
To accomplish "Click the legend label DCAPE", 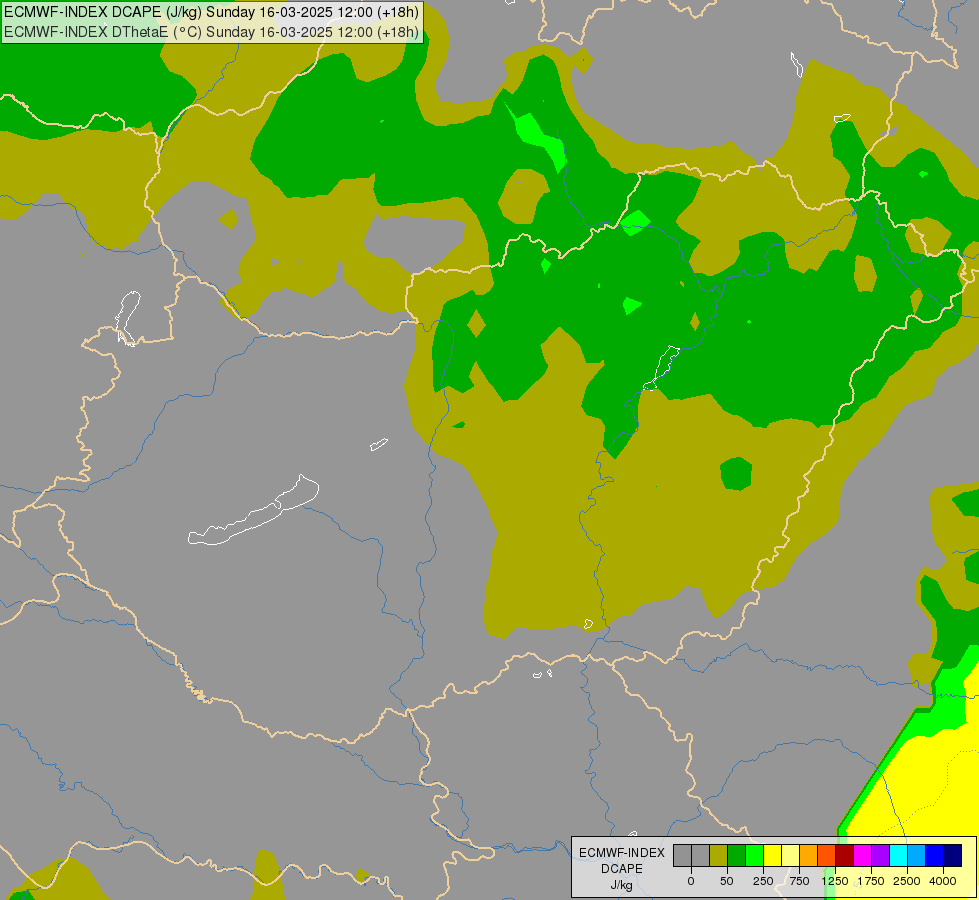I will (x=622, y=869).
